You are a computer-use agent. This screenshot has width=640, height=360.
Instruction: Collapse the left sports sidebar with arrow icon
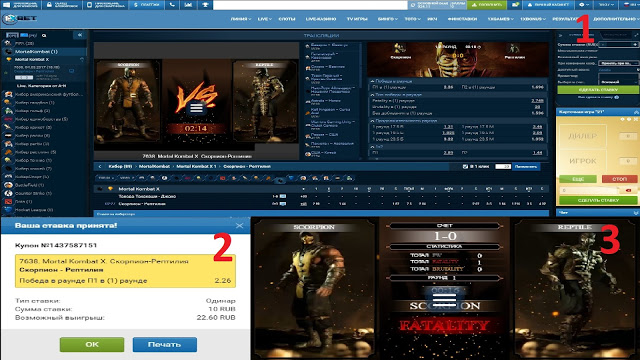(80, 35)
